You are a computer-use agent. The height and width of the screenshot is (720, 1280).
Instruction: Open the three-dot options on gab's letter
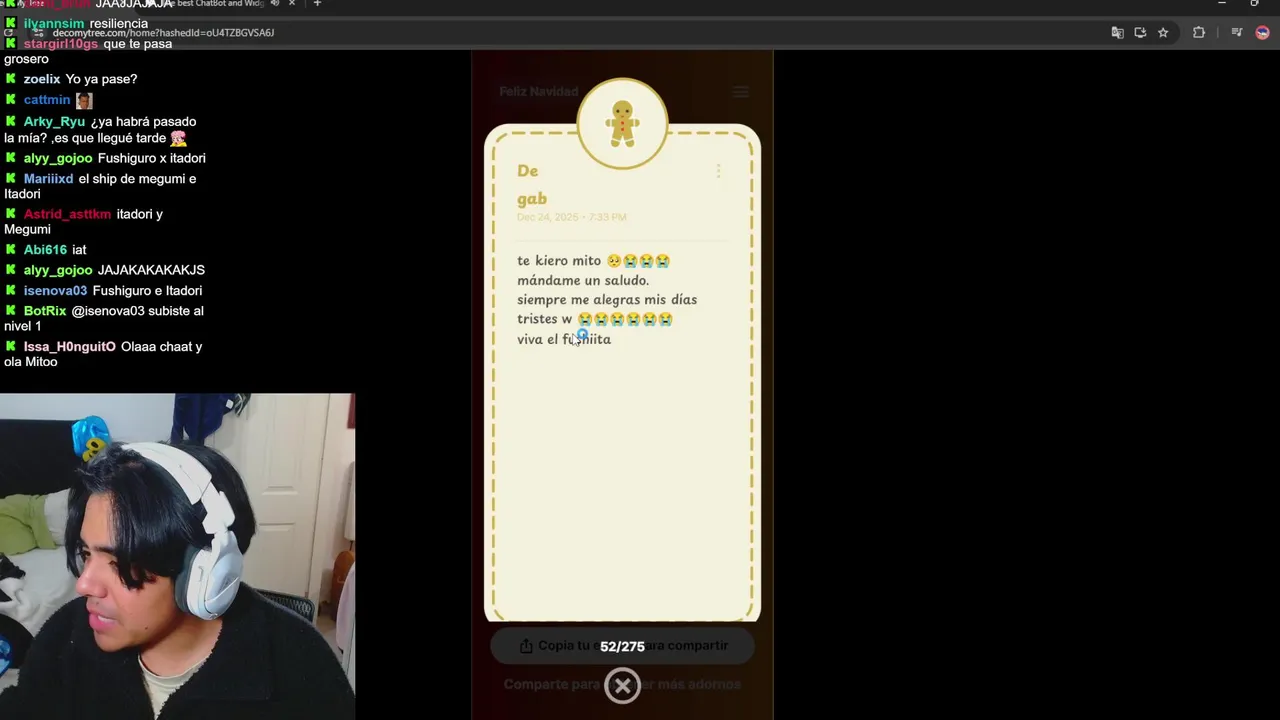[718, 171]
